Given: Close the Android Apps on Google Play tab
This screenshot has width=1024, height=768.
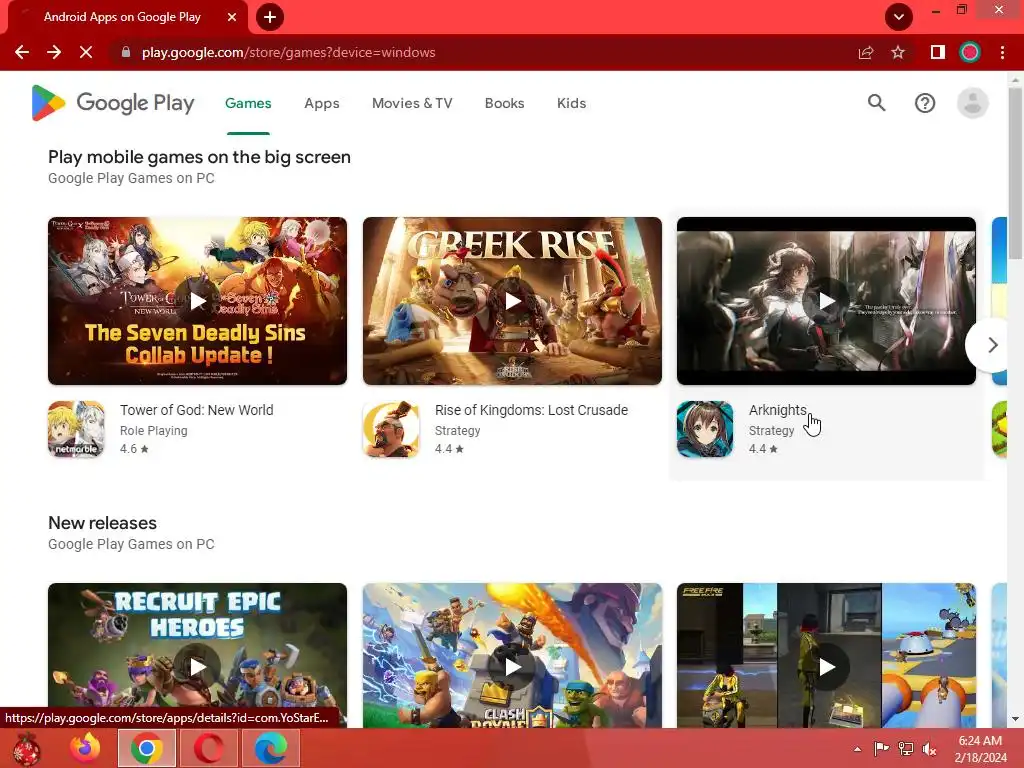Looking at the screenshot, I should pos(232,17).
